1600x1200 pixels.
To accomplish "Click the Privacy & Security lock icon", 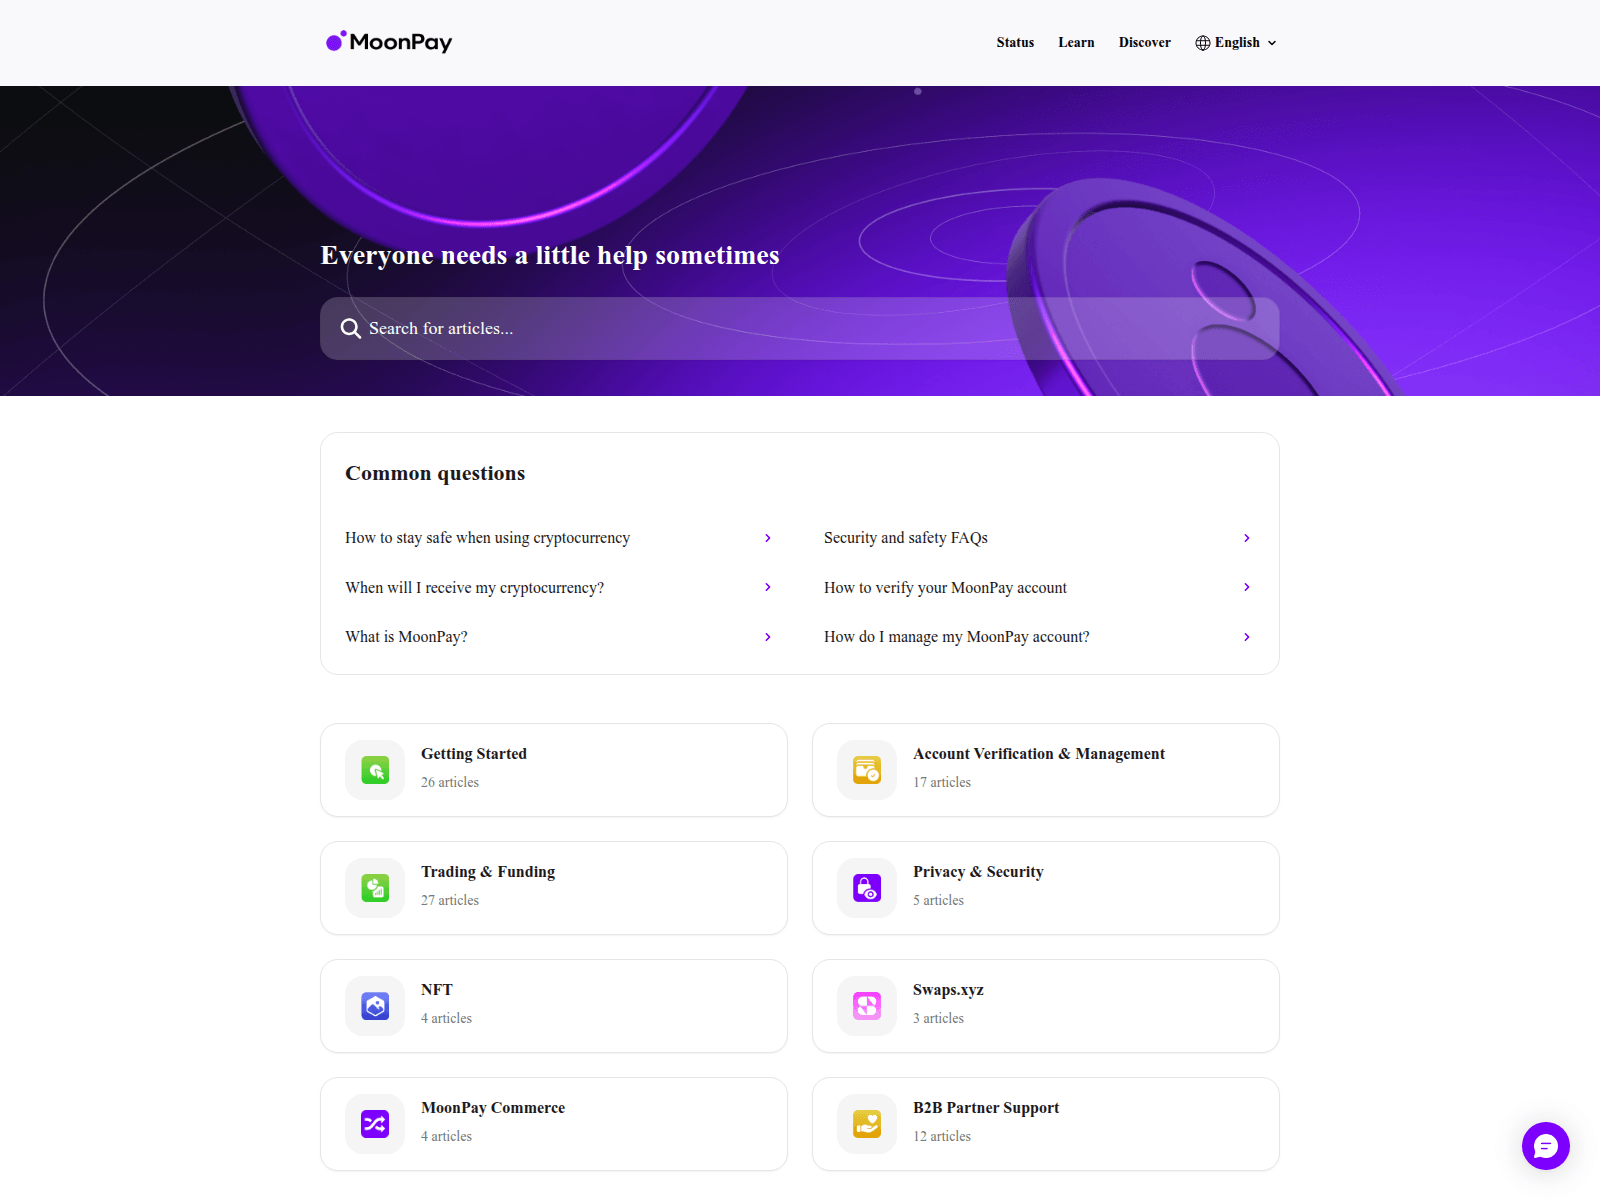I will [x=867, y=888].
